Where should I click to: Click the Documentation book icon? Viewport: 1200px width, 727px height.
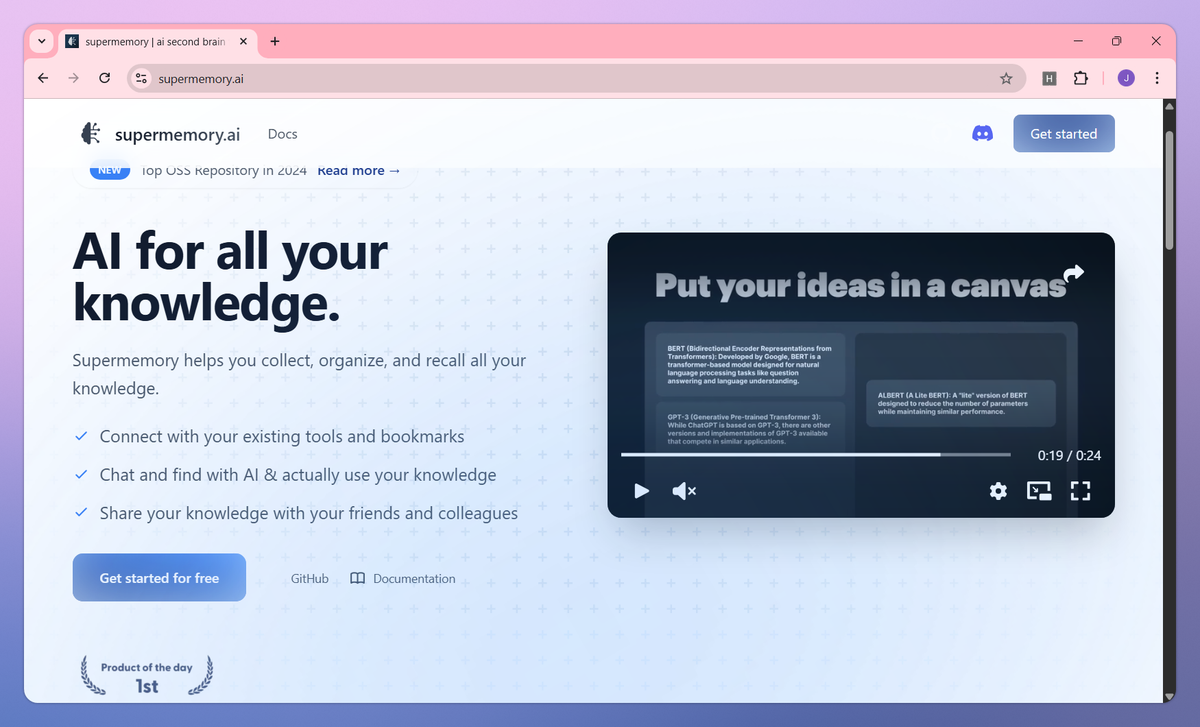pyautogui.click(x=358, y=578)
